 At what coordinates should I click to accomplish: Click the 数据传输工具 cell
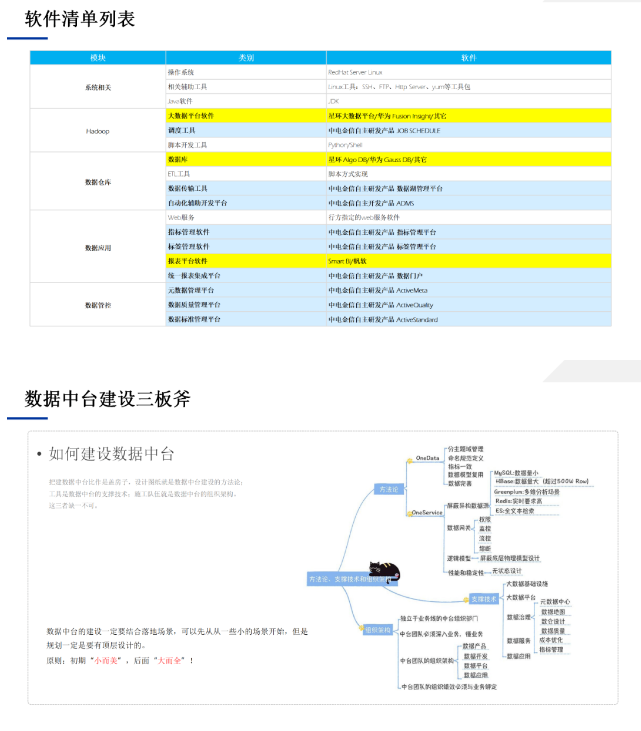[246, 188]
